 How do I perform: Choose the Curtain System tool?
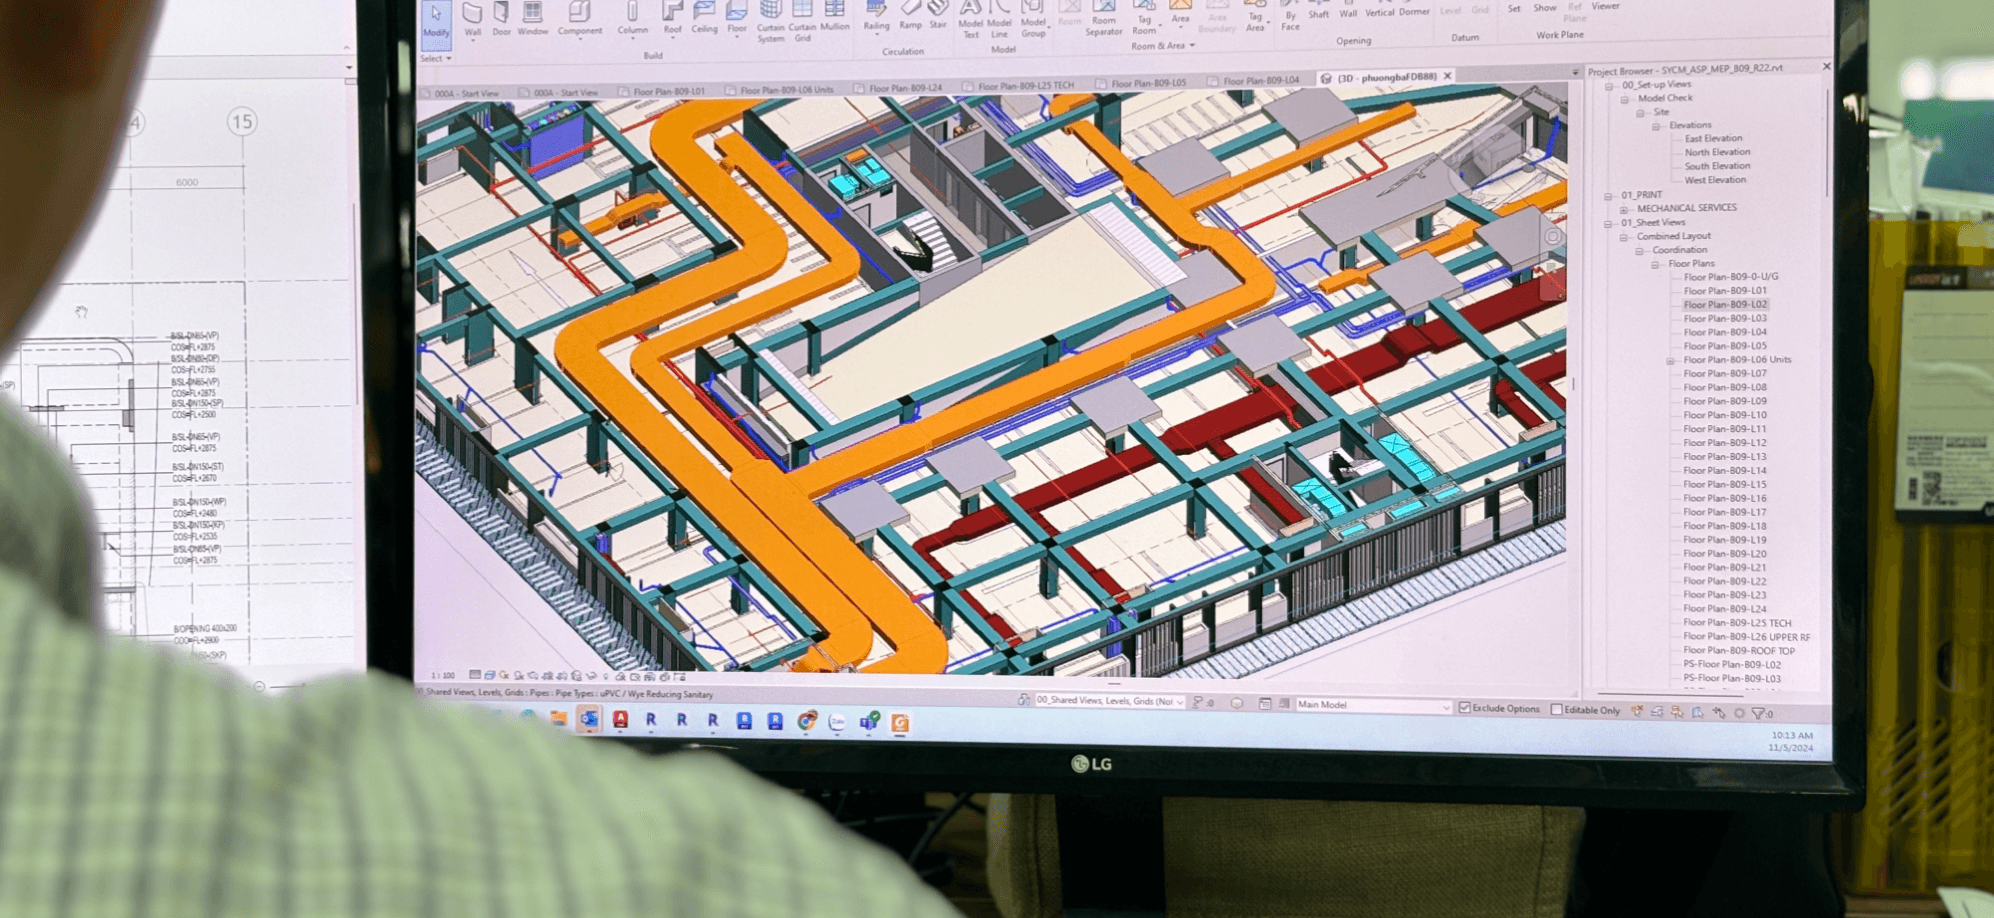771,22
